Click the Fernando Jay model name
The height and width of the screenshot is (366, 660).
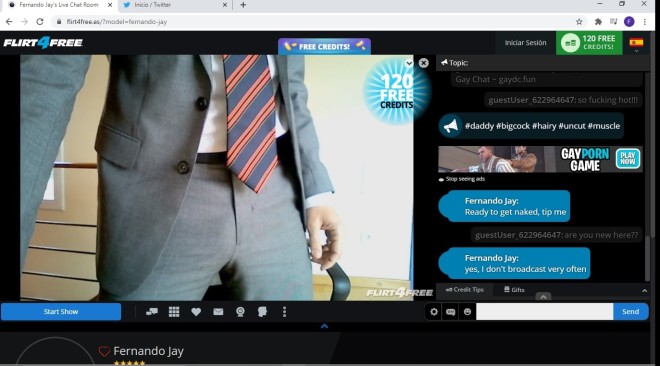coord(148,351)
